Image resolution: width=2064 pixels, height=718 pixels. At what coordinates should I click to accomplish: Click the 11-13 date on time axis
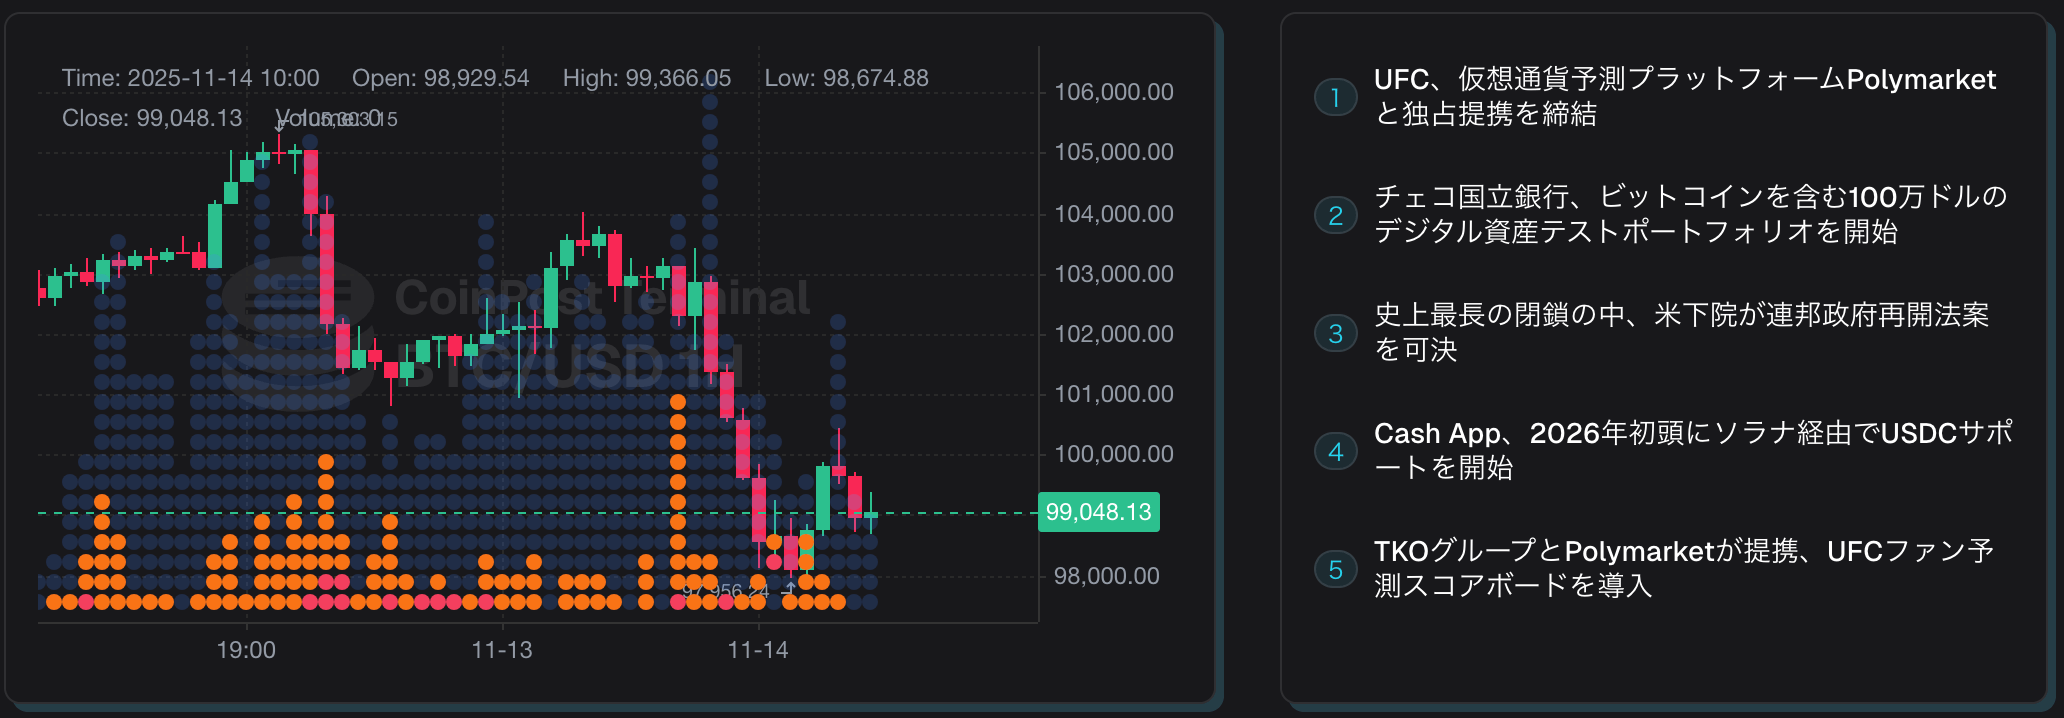coord(502,650)
